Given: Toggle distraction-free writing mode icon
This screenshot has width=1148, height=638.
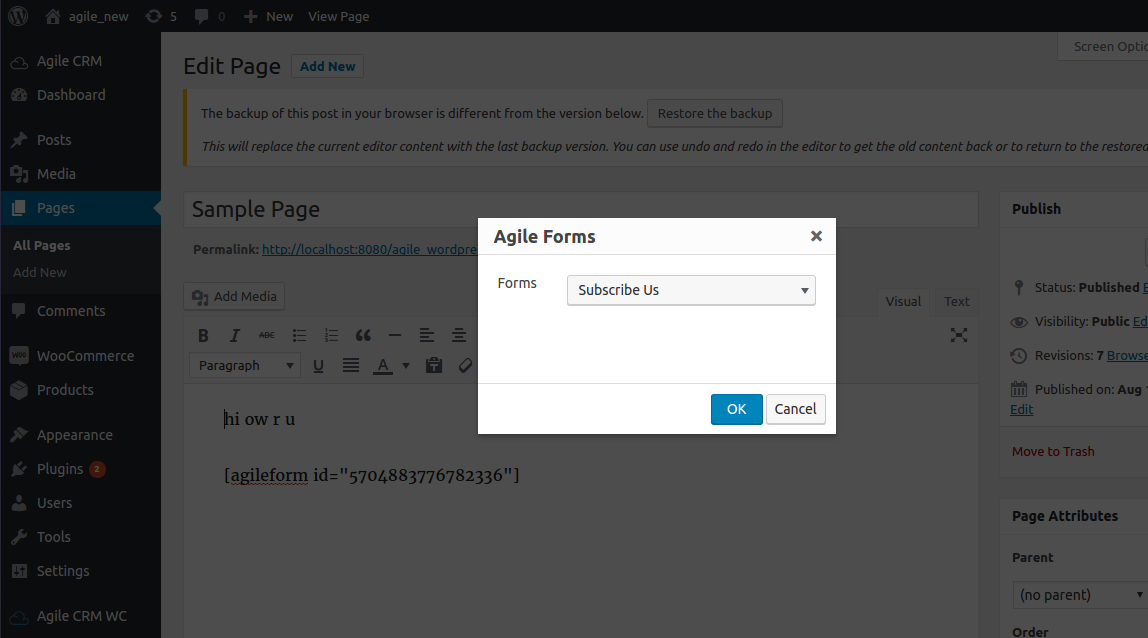Looking at the screenshot, I should pos(958,335).
